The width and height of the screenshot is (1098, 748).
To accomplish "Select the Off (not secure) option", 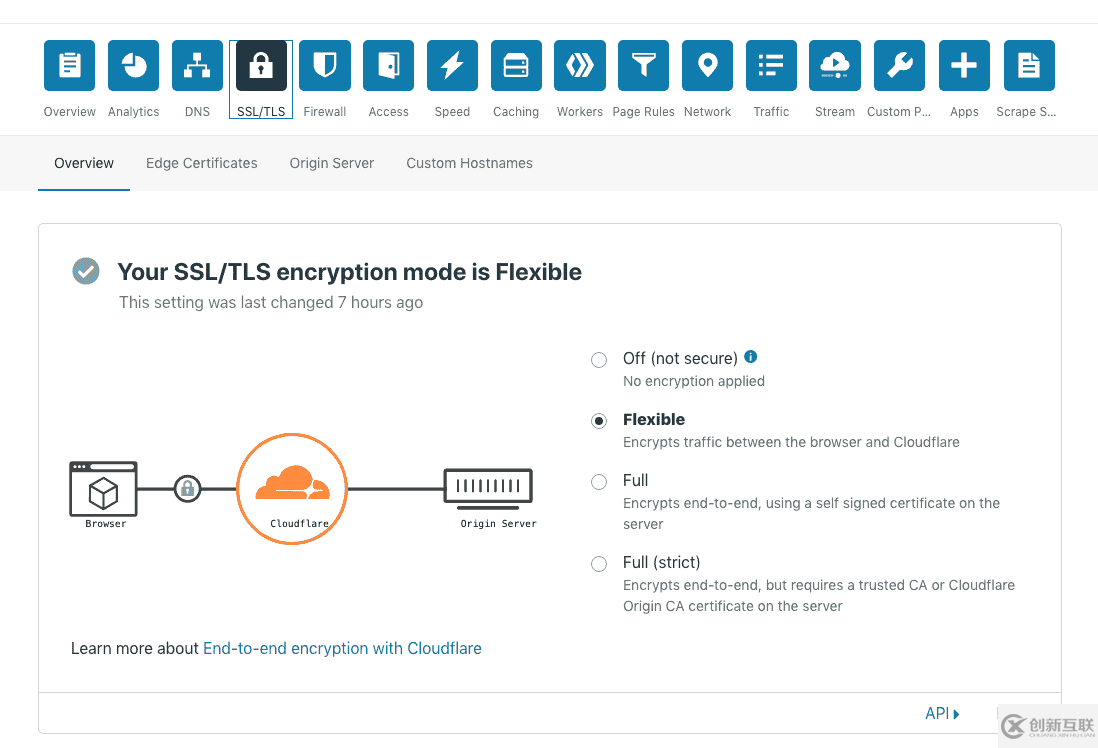I will click(x=599, y=360).
